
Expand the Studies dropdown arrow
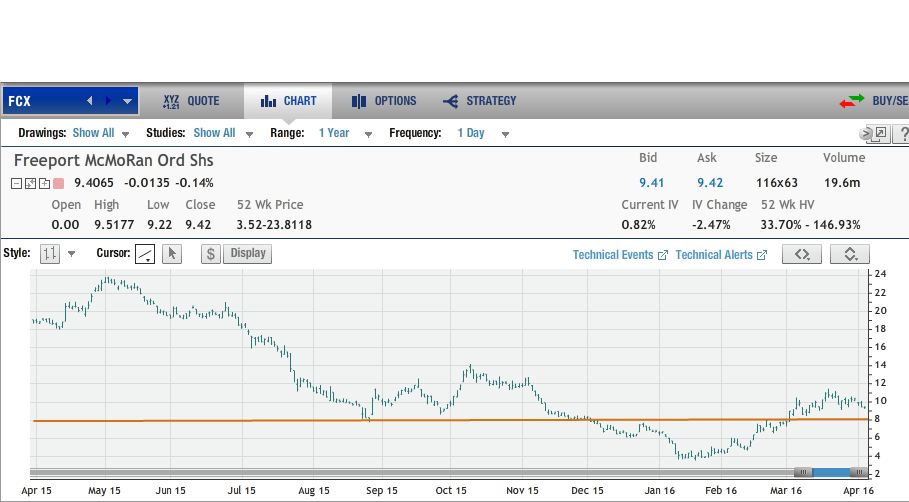(249, 134)
